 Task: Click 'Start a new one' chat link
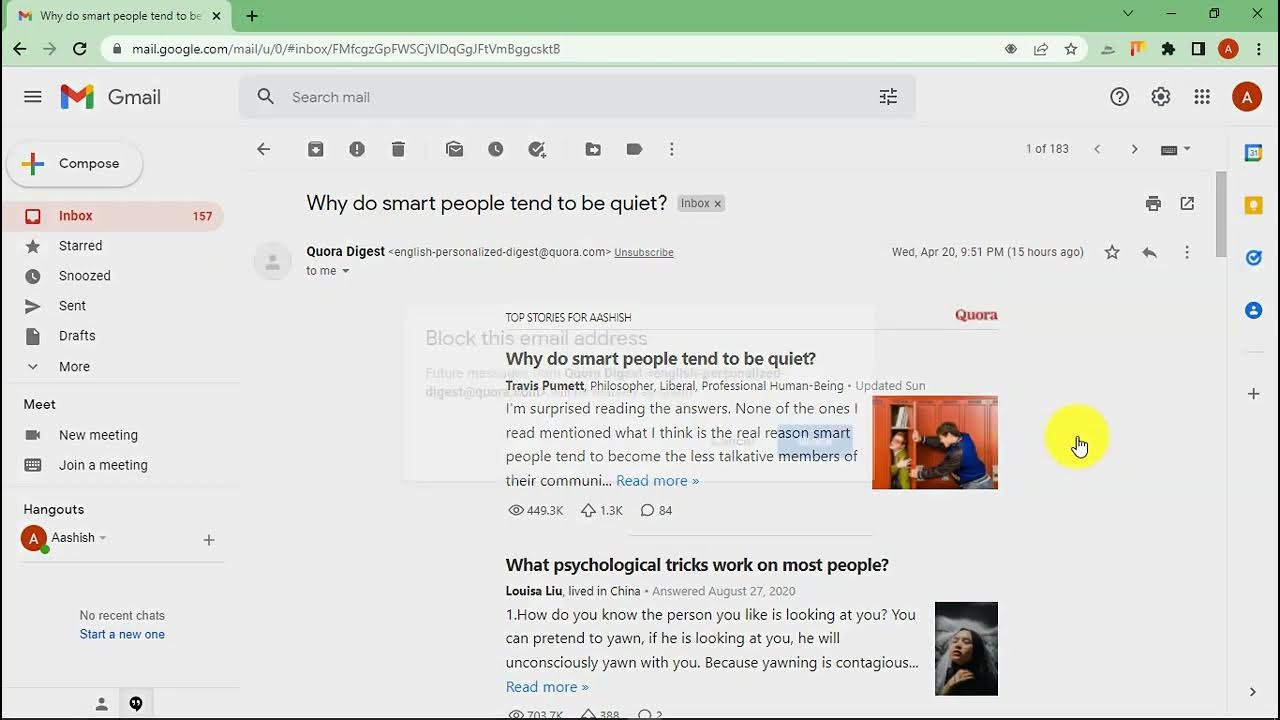[122, 634]
